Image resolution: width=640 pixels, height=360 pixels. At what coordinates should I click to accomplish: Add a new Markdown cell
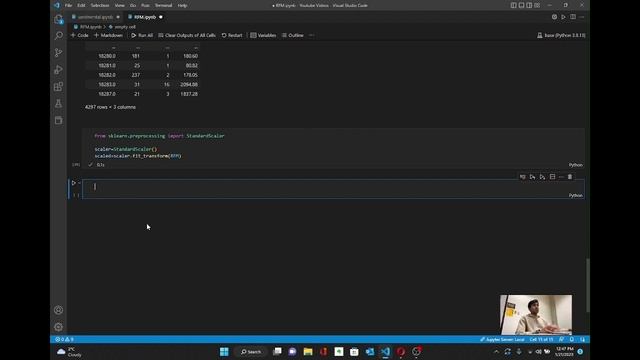108,36
